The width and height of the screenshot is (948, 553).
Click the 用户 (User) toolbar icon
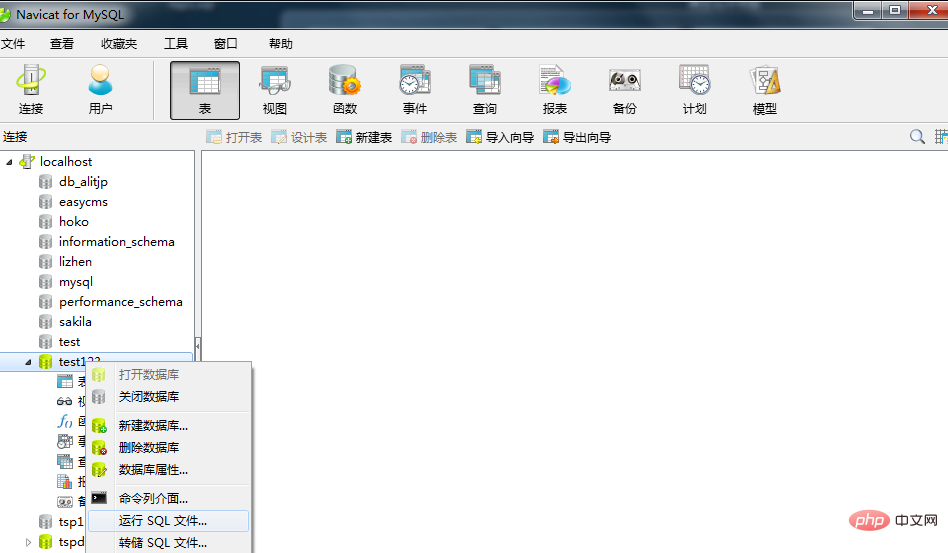point(100,90)
